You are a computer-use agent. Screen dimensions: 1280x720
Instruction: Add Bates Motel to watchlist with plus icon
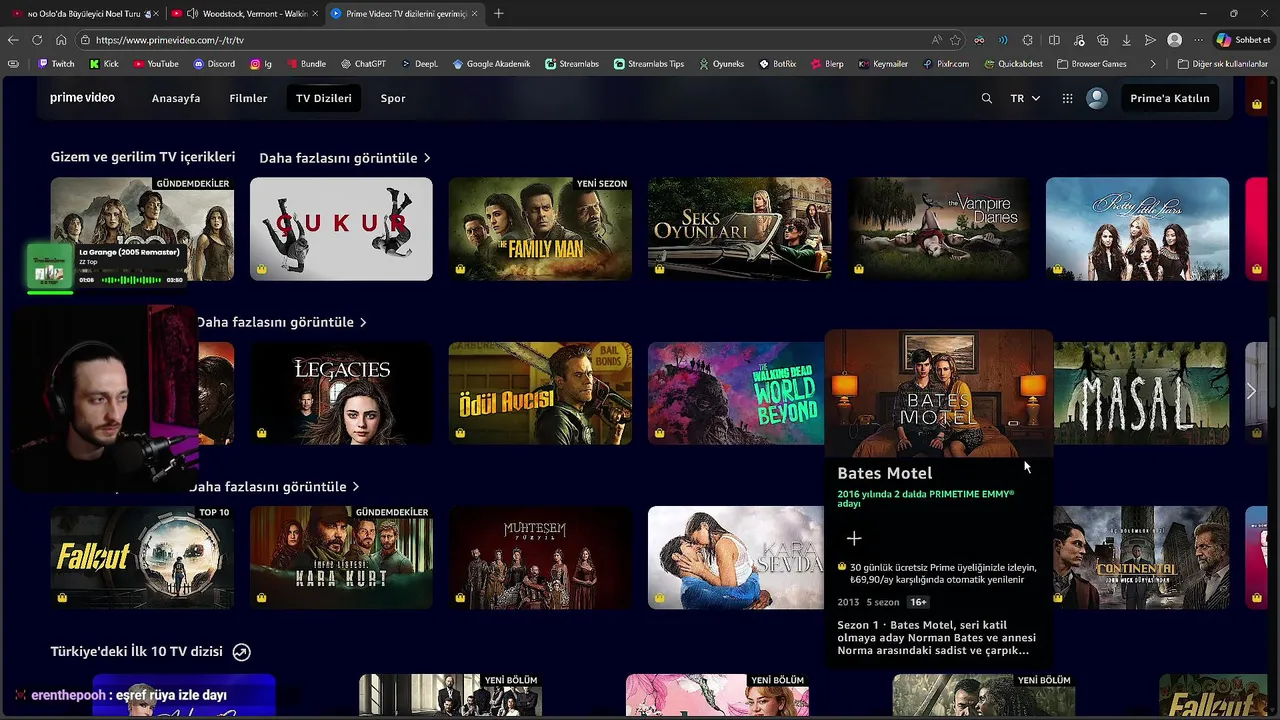tap(854, 538)
